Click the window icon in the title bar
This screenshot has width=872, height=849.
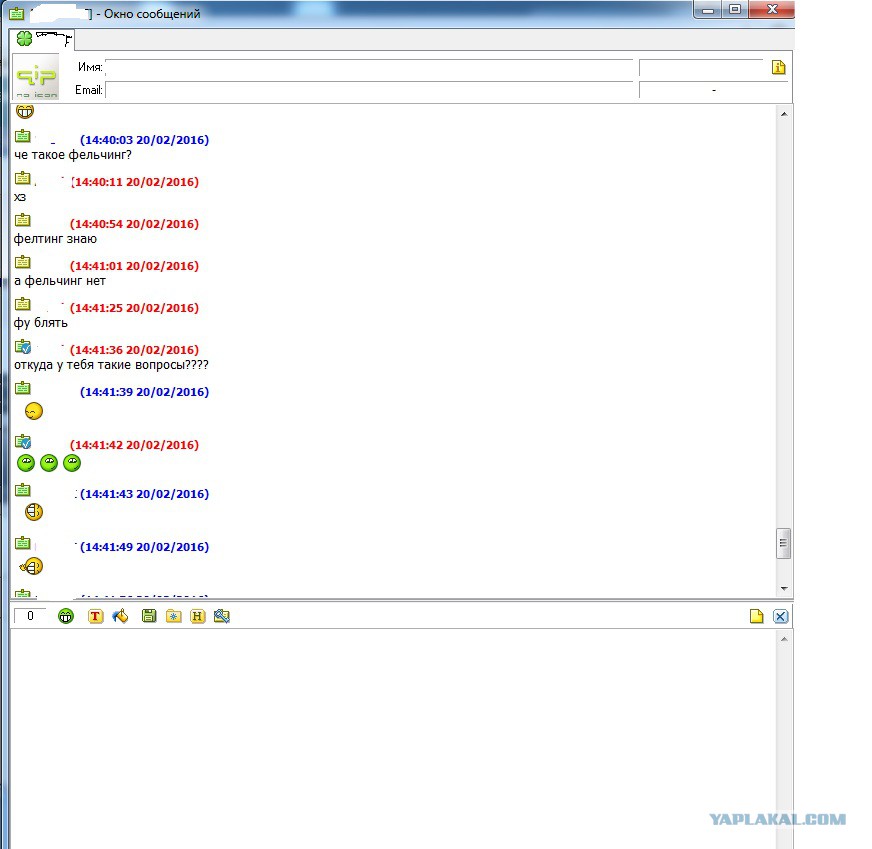click(17, 13)
